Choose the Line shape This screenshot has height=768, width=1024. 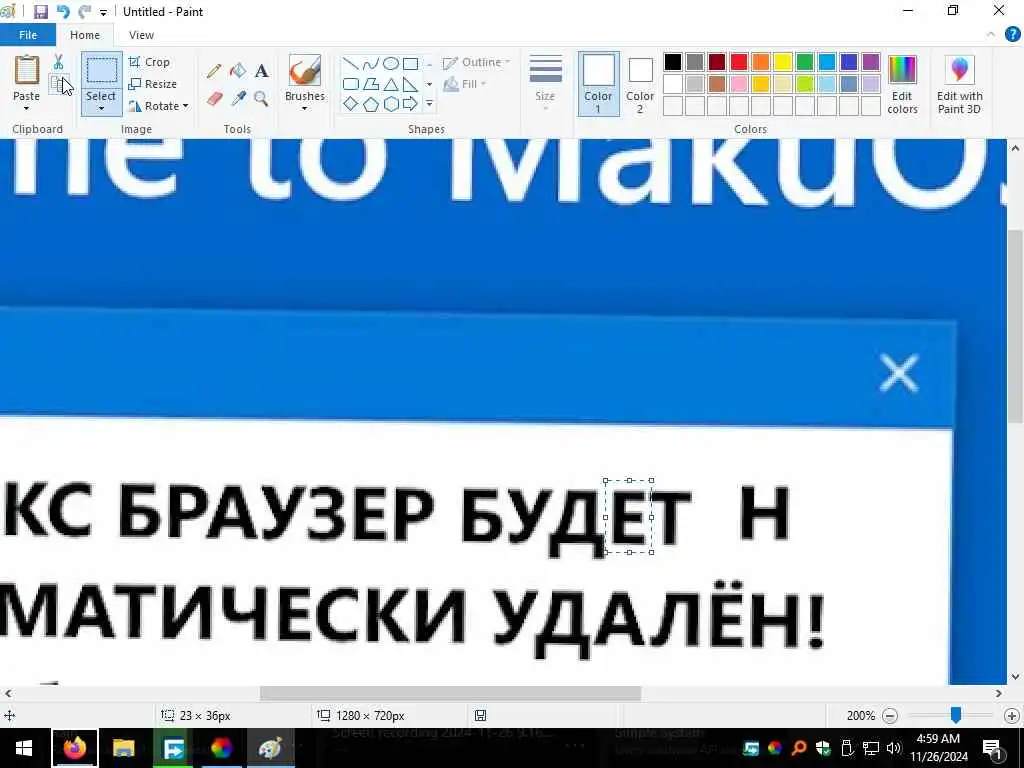(351, 63)
